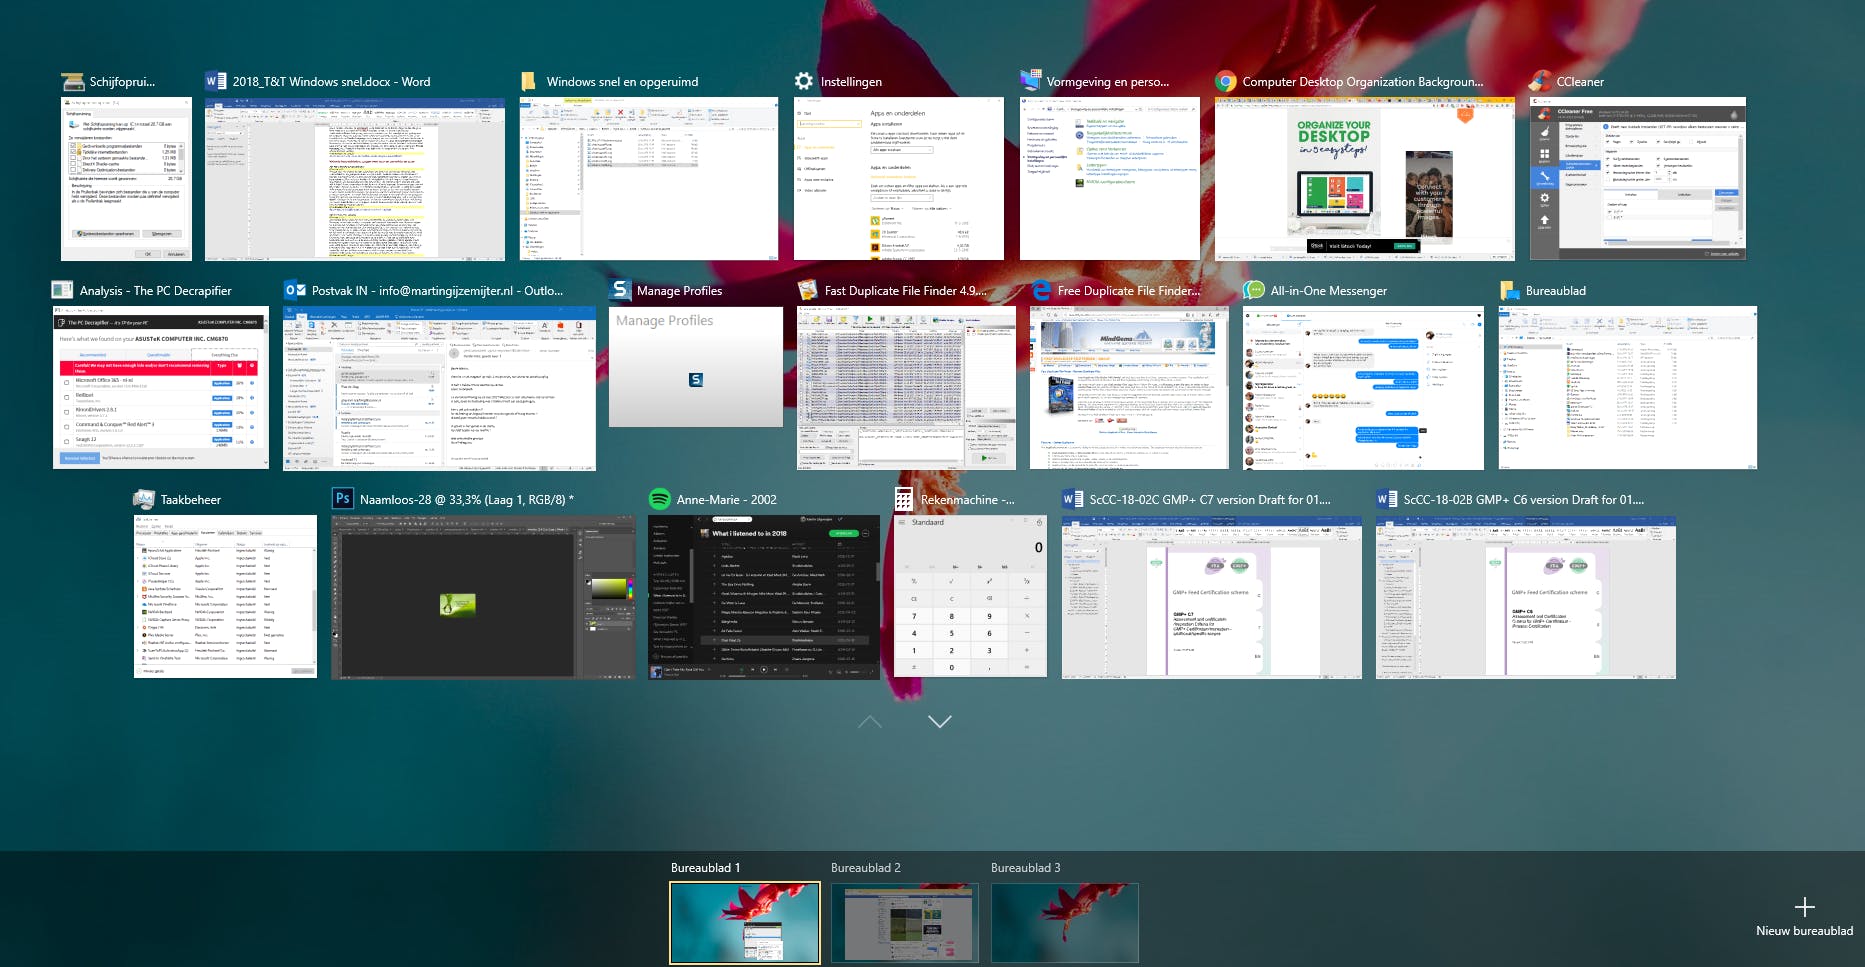Click the Word icon beside 2018_T&T Windows snel.docx
Viewport: 1865px width, 967px height.
pyautogui.click(x=215, y=82)
